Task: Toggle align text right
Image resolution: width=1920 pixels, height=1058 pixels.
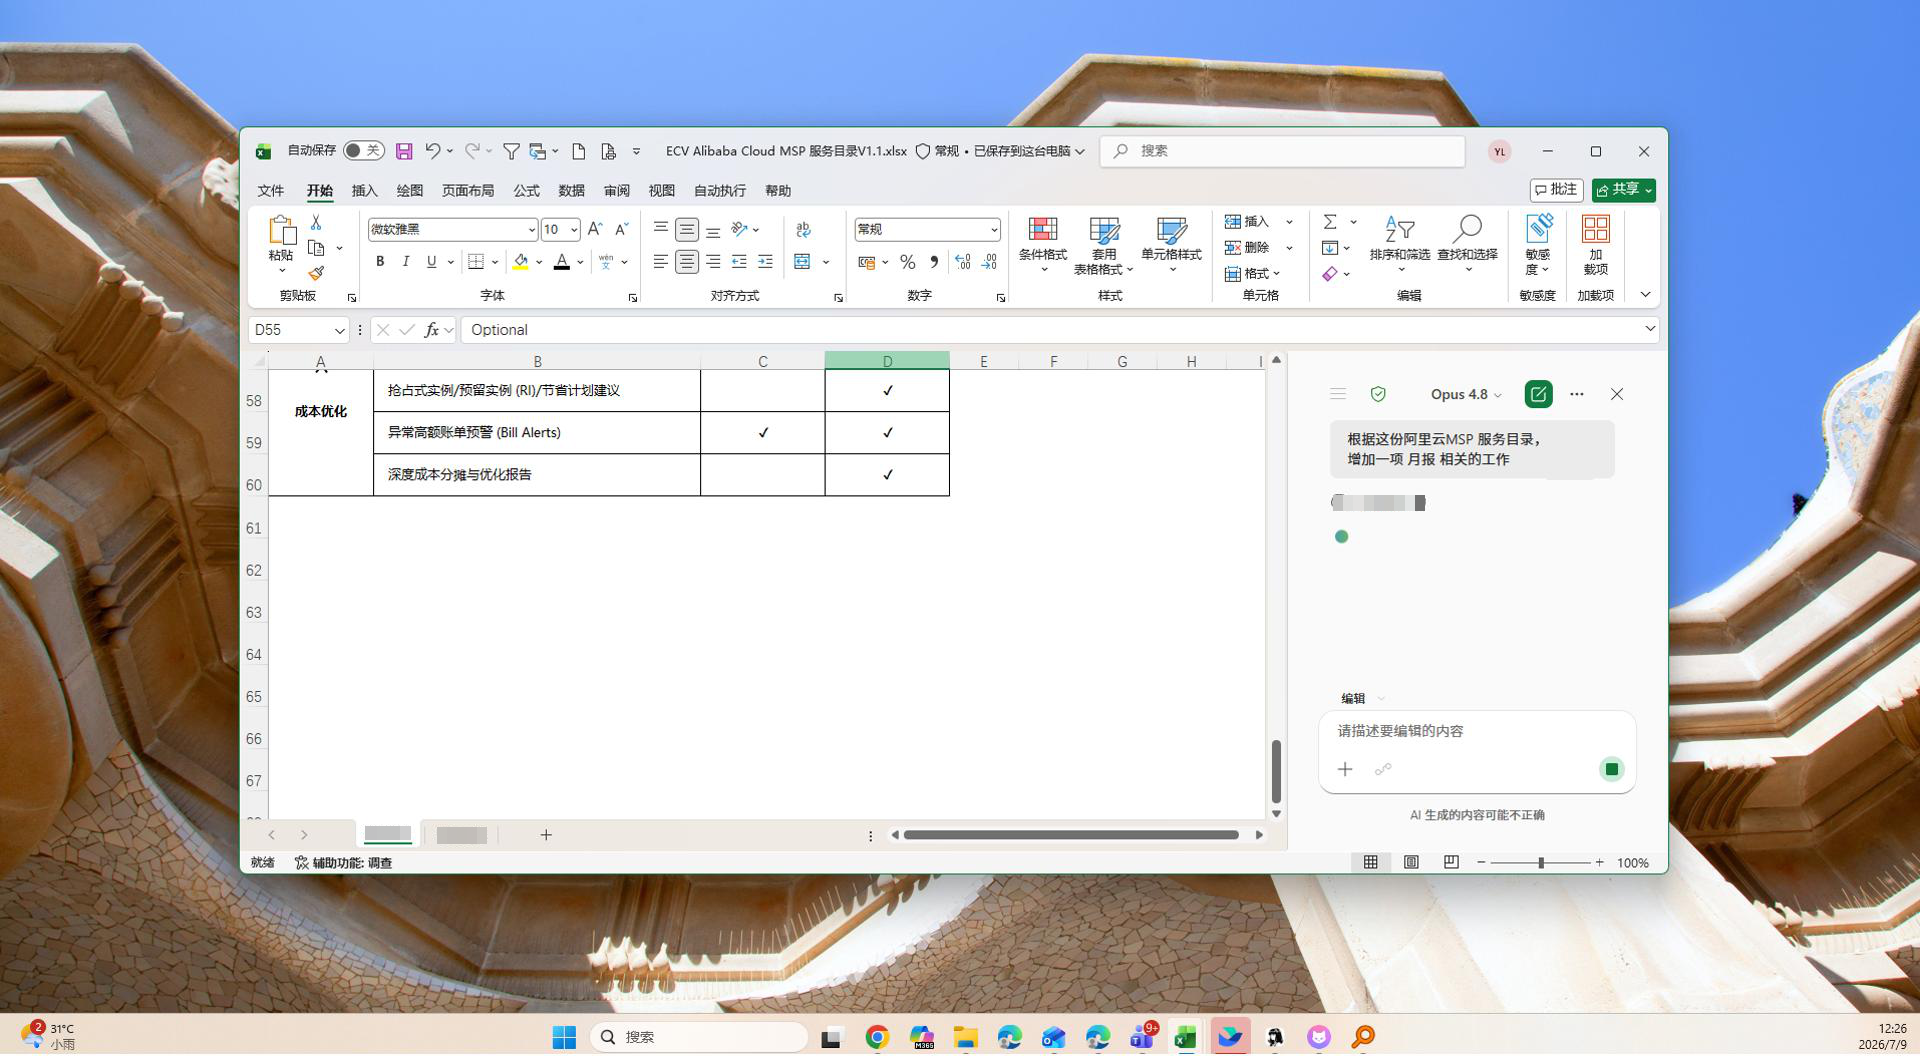Action: click(x=713, y=262)
